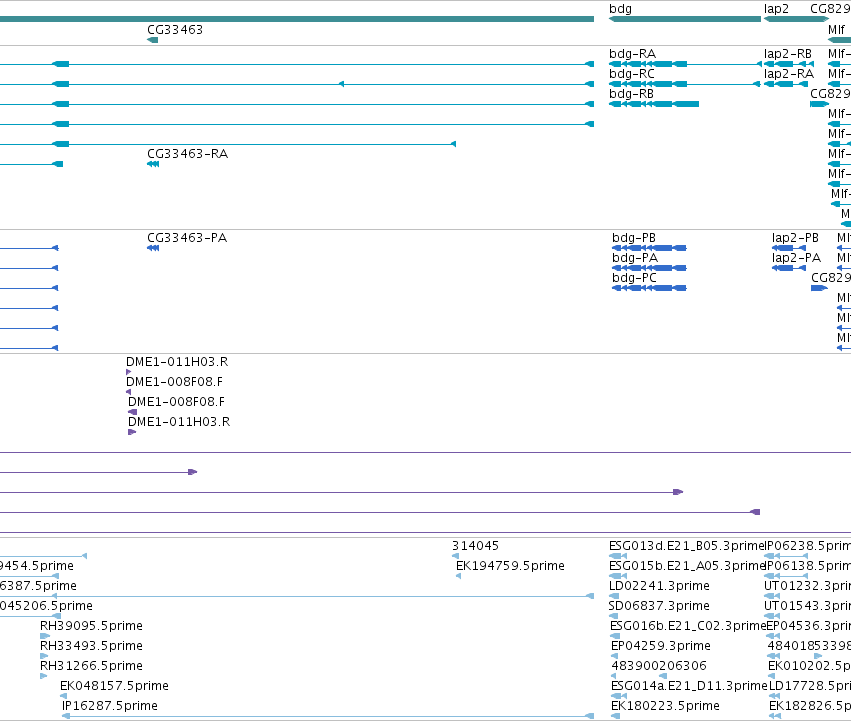This screenshot has height=721, width=851.
Task: Select the lap2-PB protein label
Action: (x=795, y=238)
